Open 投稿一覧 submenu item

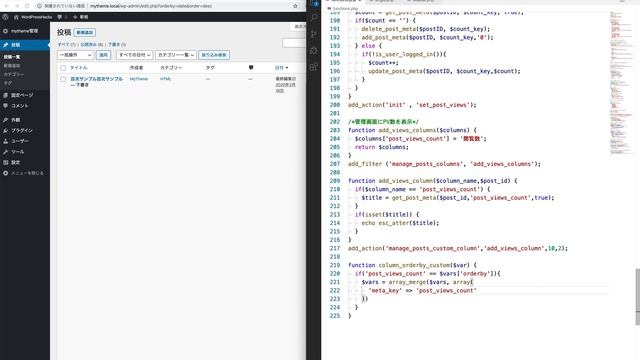pyautogui.click(x=12, y=57)
